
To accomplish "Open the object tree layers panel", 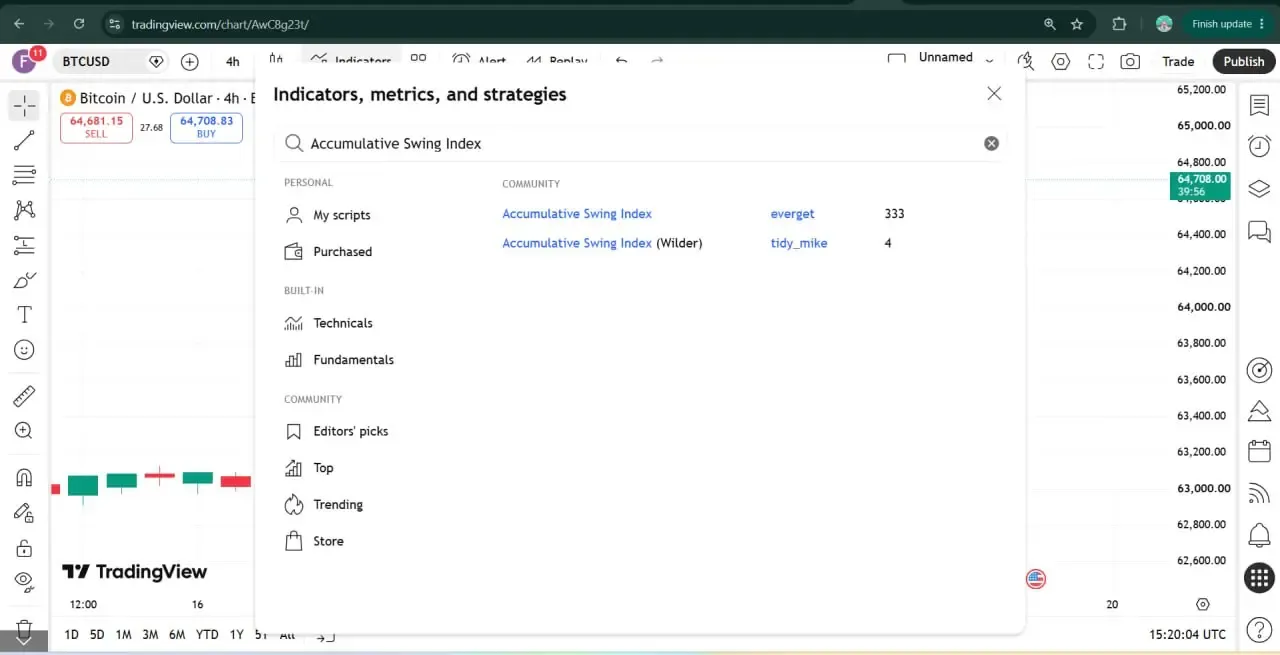I will tap(1259, 189).
